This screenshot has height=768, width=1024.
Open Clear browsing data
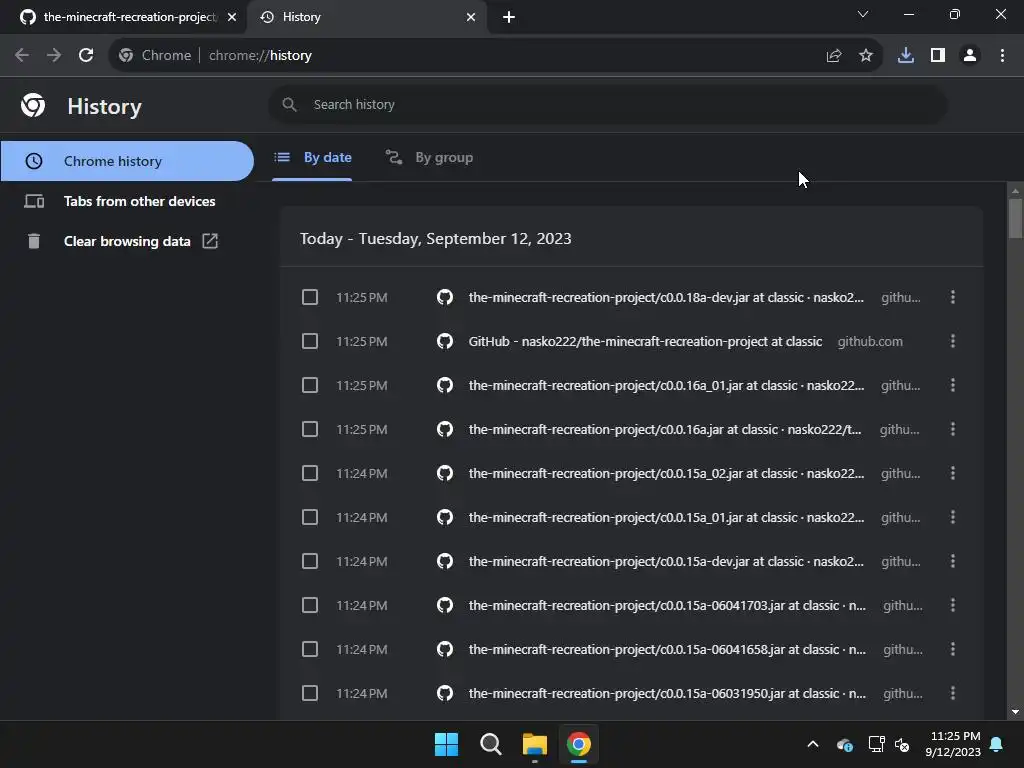[x=127, y=241]
